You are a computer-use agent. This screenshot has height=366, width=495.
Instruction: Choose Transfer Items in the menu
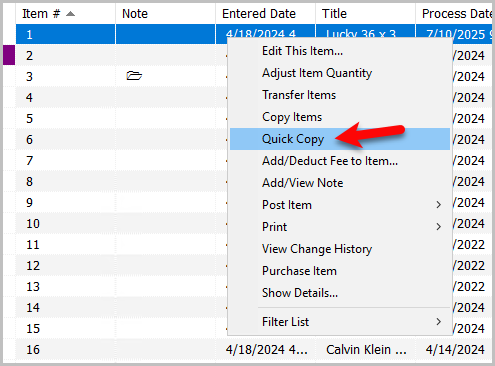[340, 95]
